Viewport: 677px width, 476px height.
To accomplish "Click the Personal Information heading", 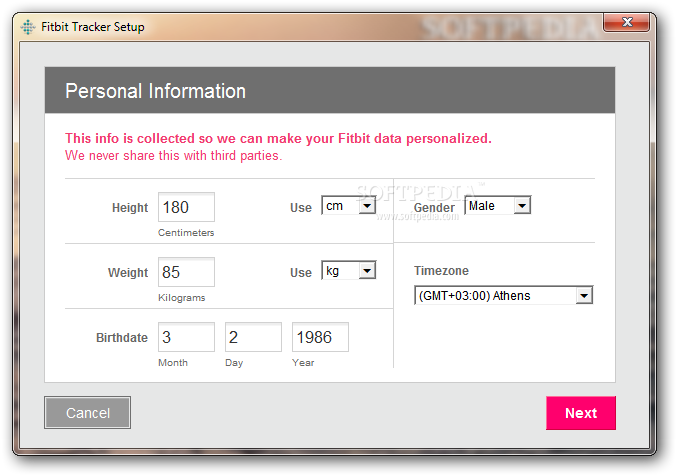I will (155, 91).
